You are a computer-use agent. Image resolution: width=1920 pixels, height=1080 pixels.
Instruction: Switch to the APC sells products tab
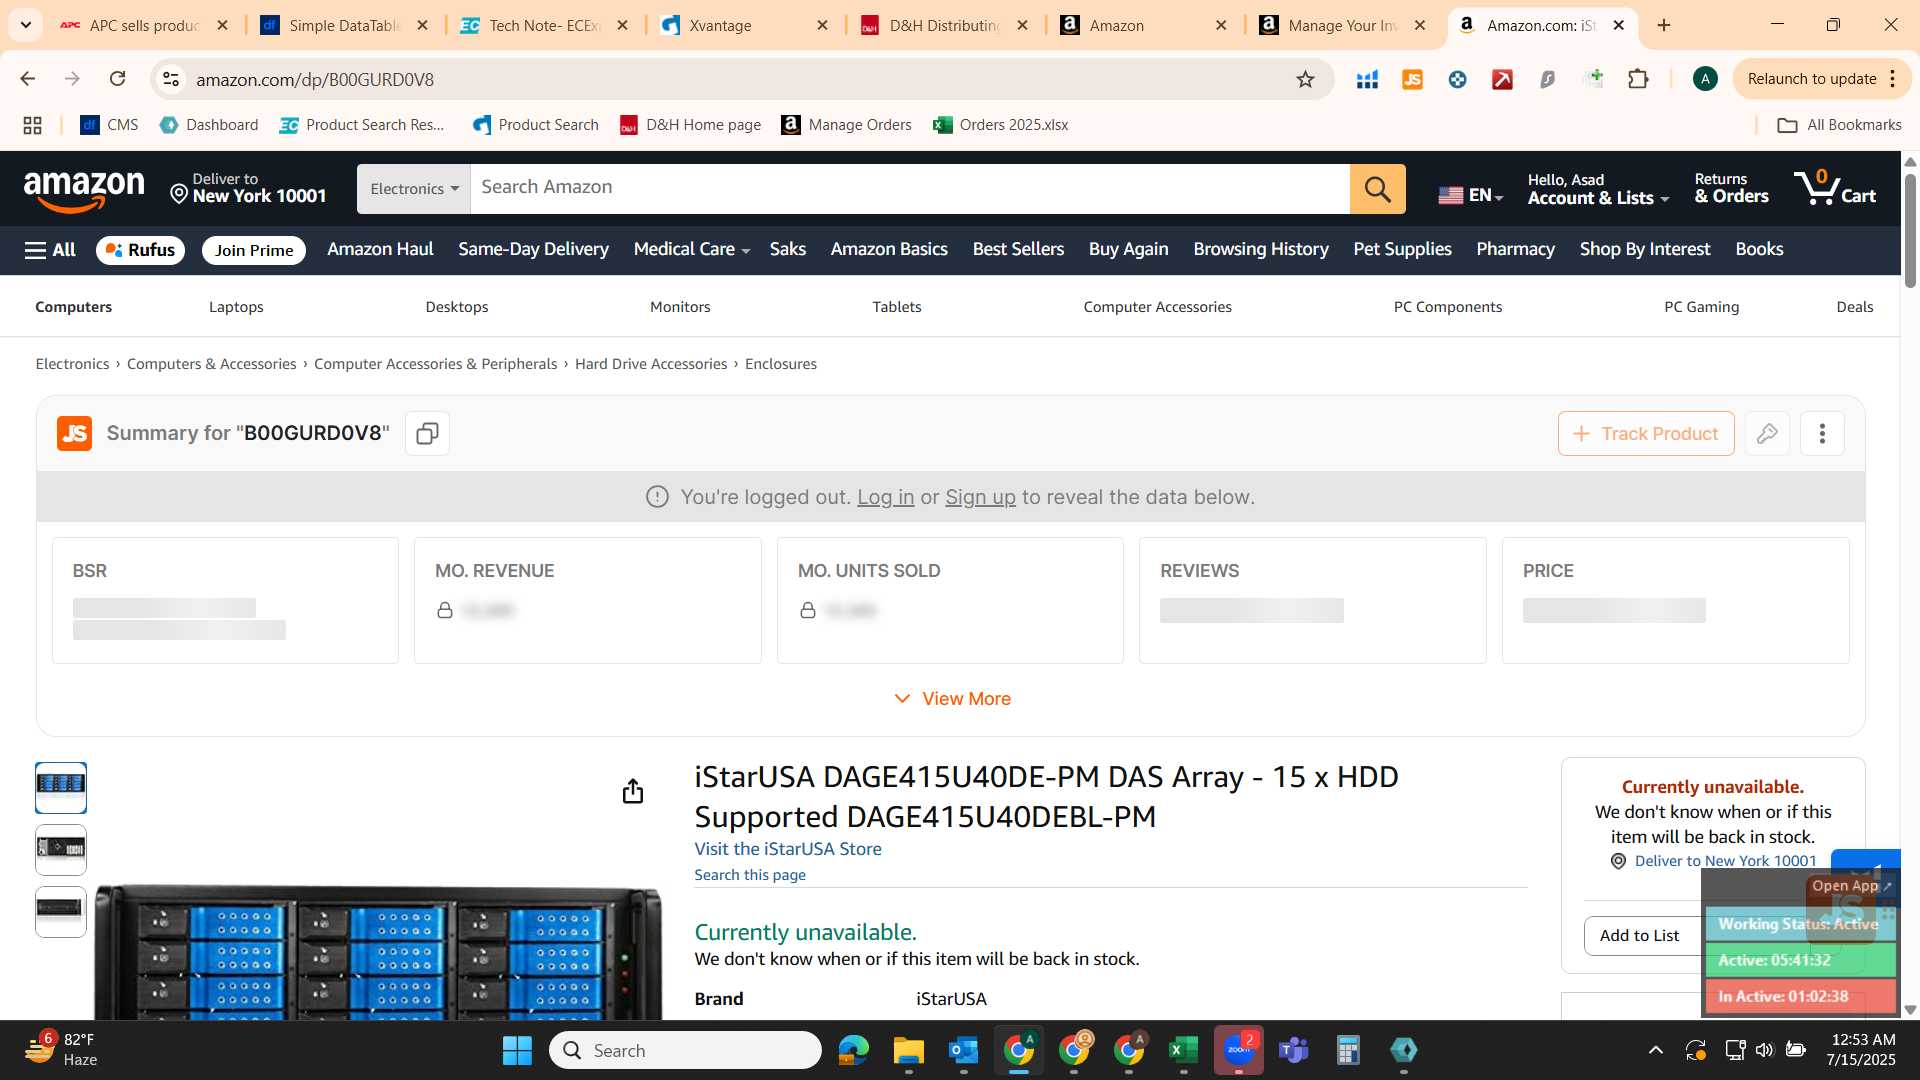[x=142, y=25]
